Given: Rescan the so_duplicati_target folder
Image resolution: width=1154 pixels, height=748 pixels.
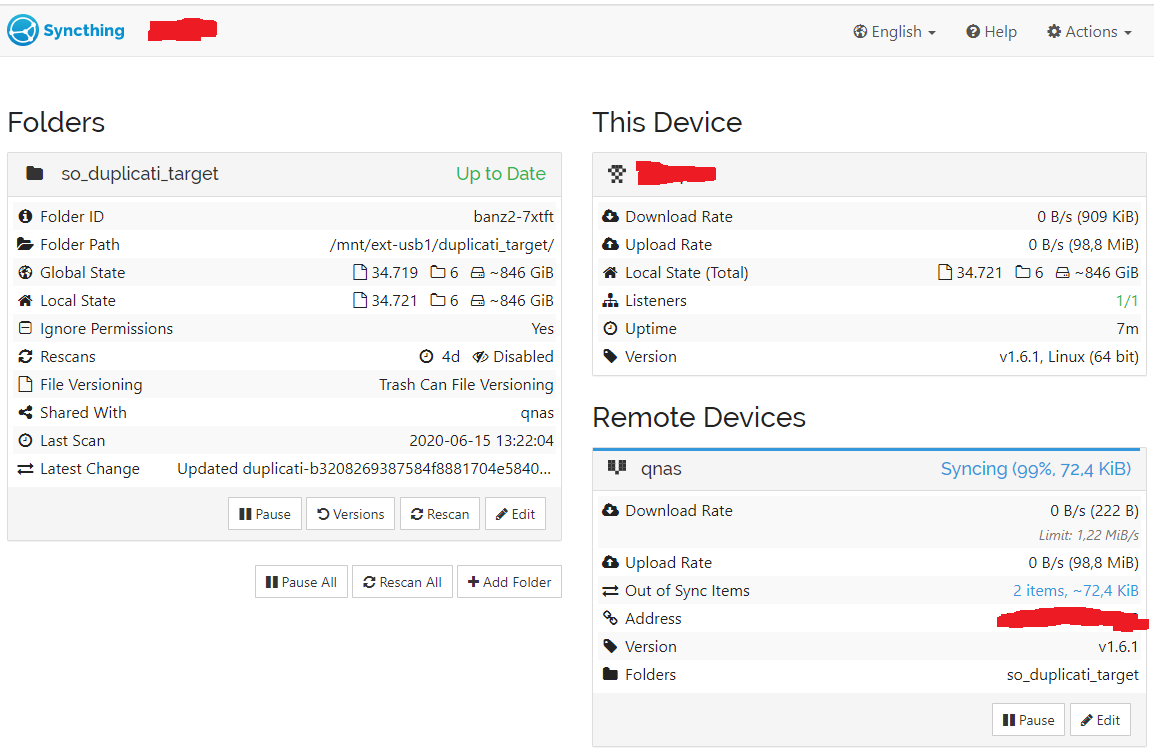Looking at the screenshot, I should tap(440, 514).
